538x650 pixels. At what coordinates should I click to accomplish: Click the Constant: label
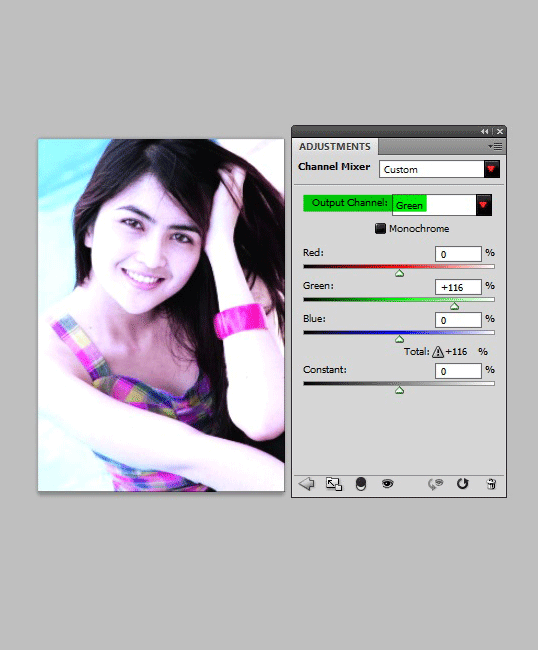325,369
